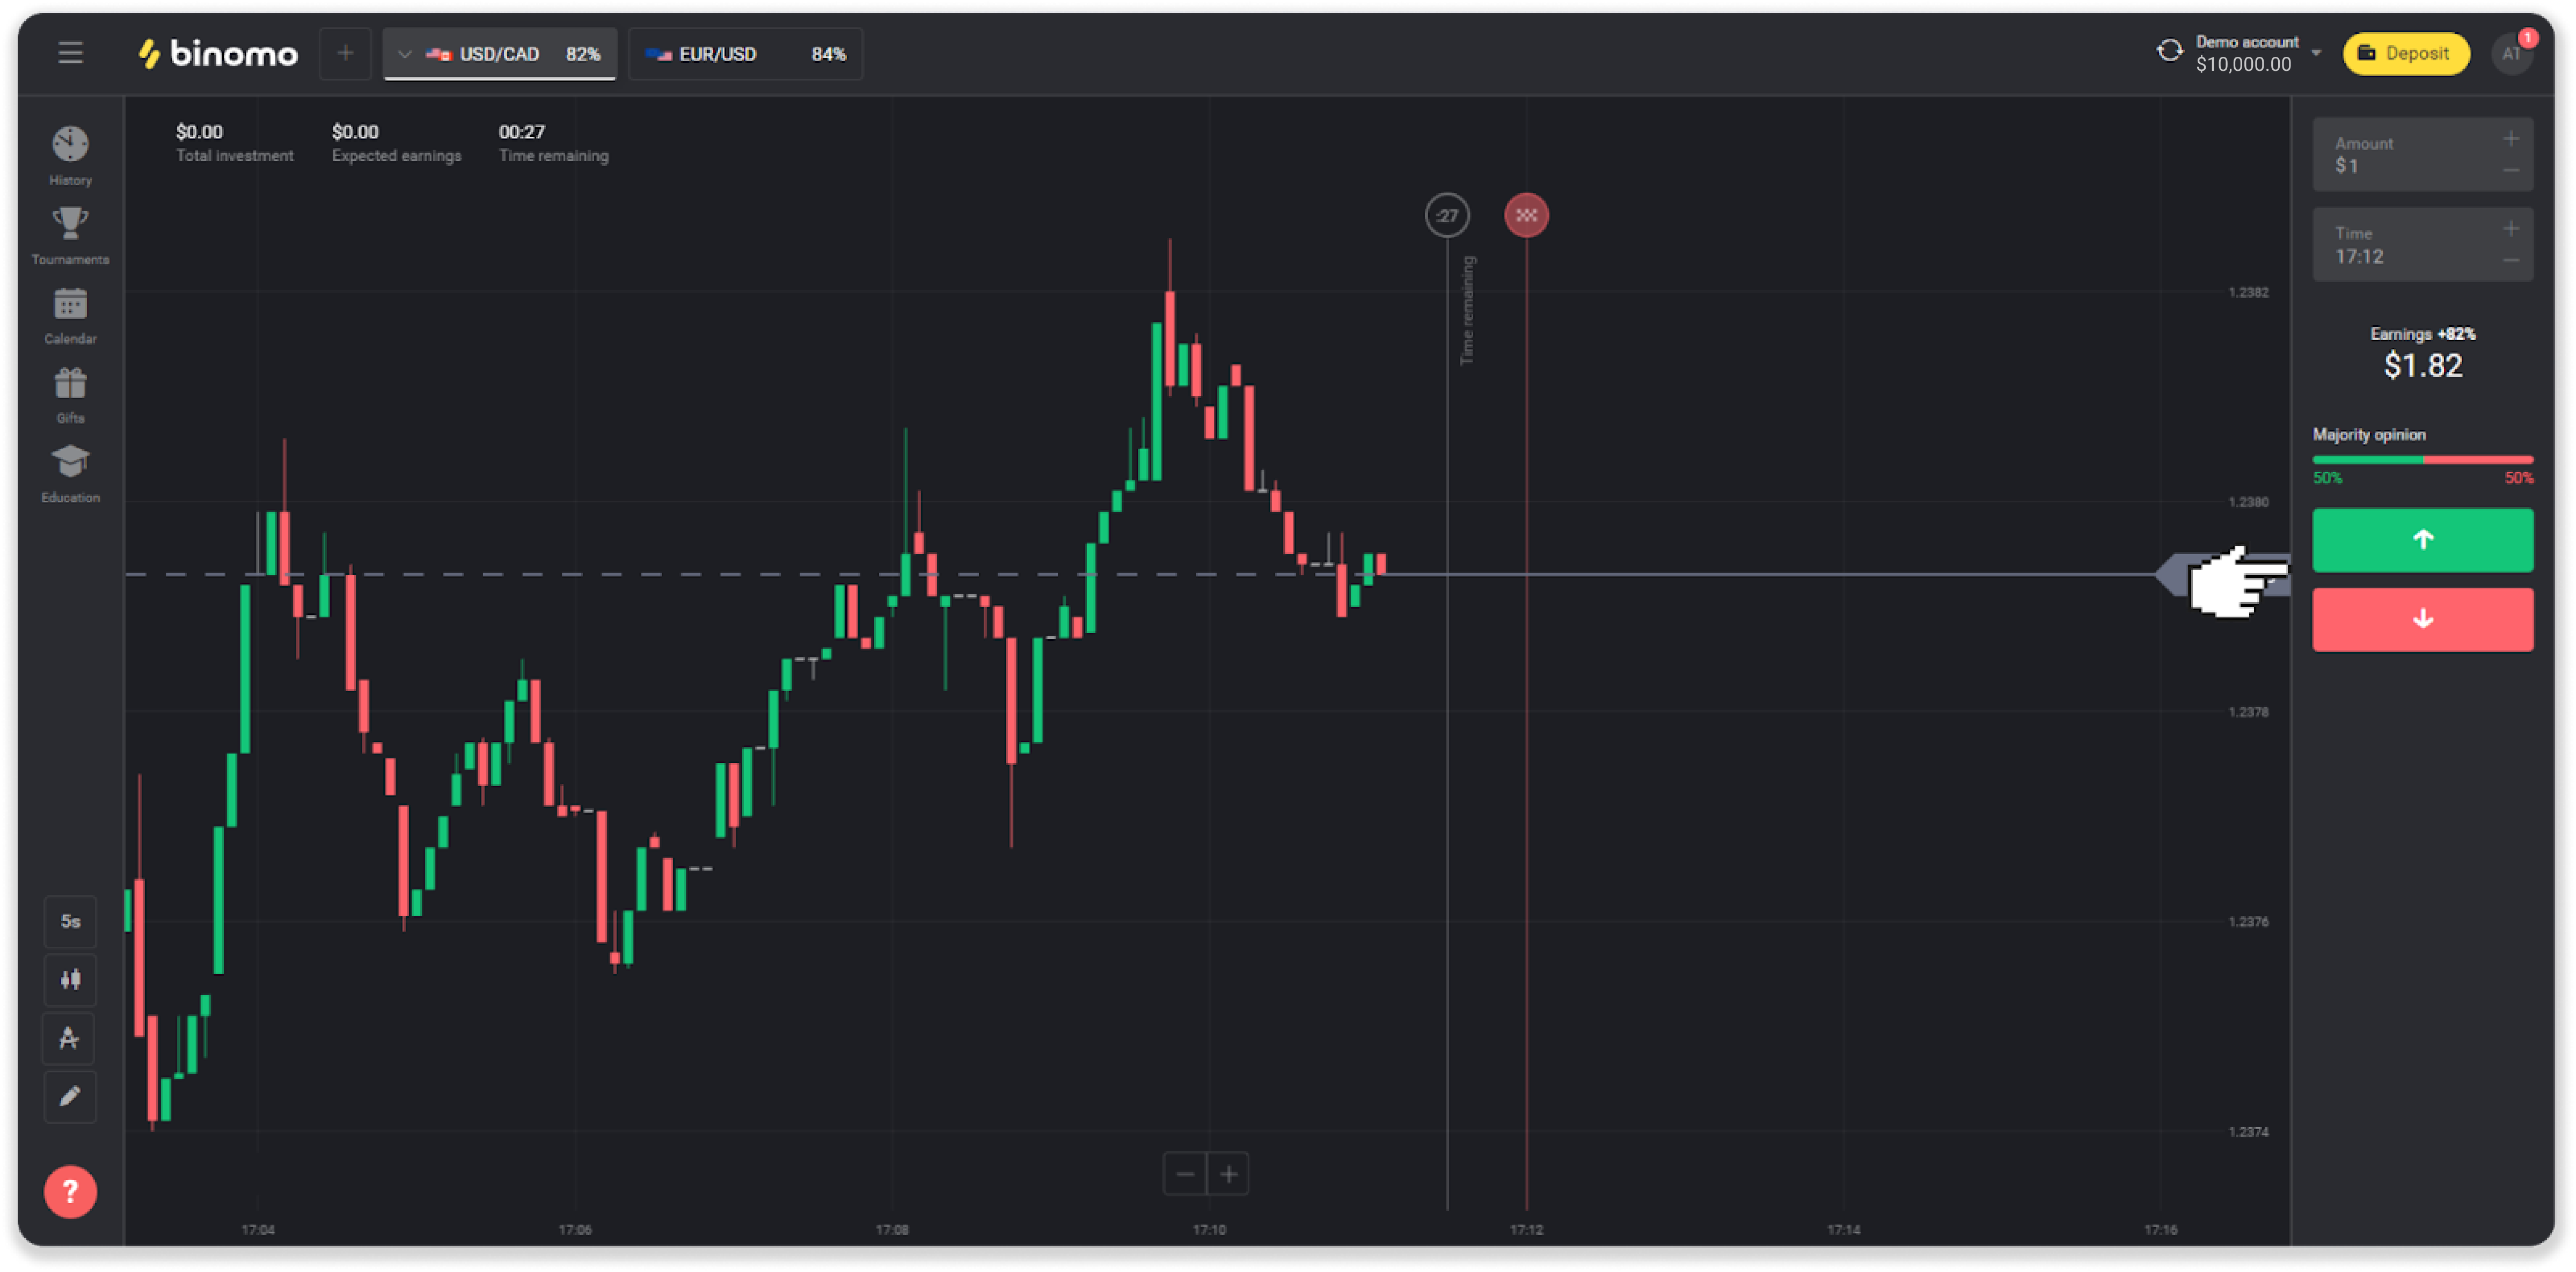Add a new asset tab
This screenshot has width=2576, height=1272.
coord(345,54)
